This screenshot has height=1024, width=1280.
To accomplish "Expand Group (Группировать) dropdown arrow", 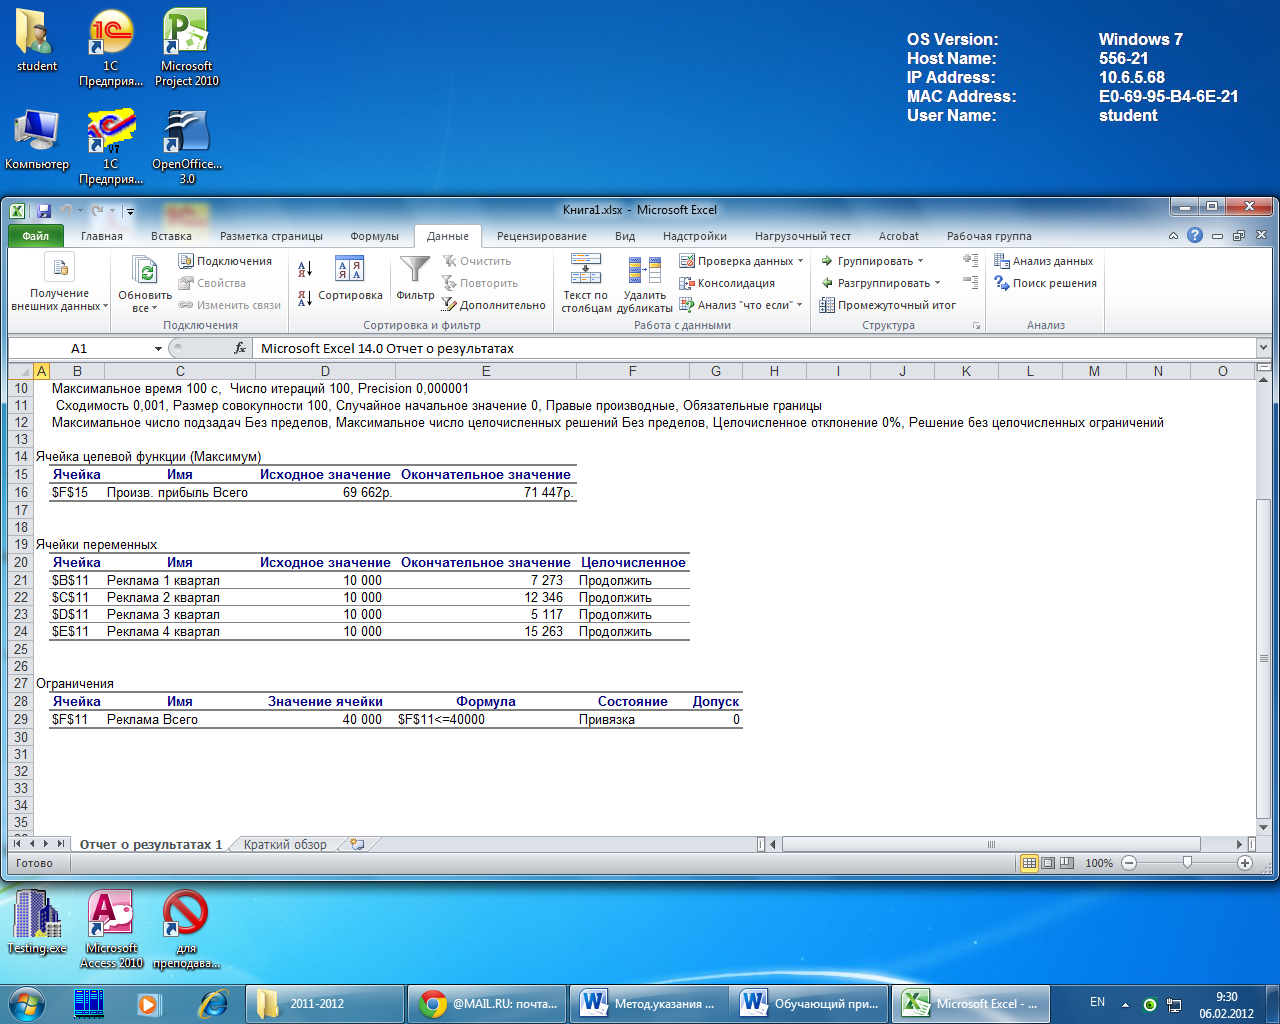I will pos(921,261).
